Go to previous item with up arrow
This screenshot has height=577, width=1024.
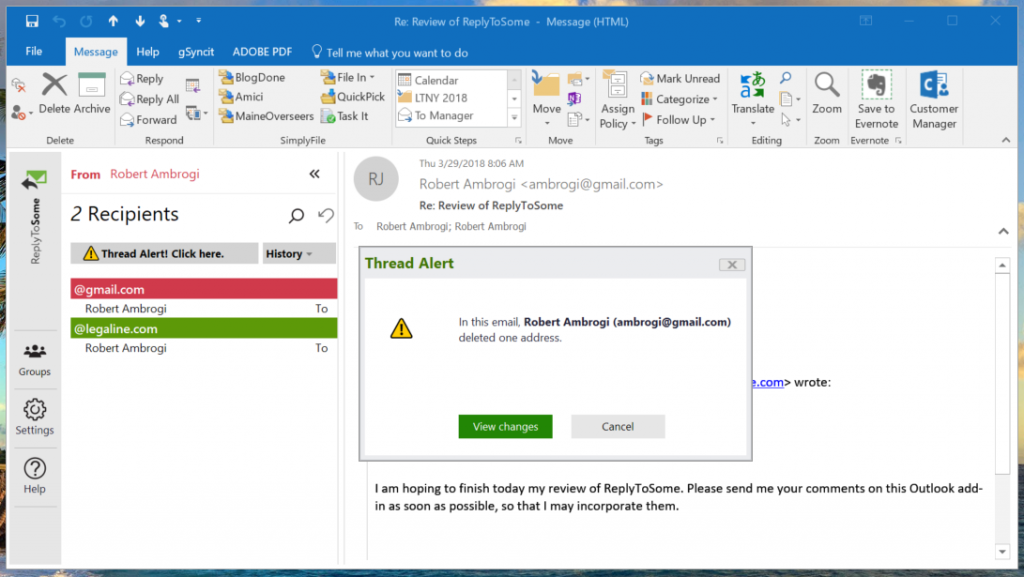[113, 22]
